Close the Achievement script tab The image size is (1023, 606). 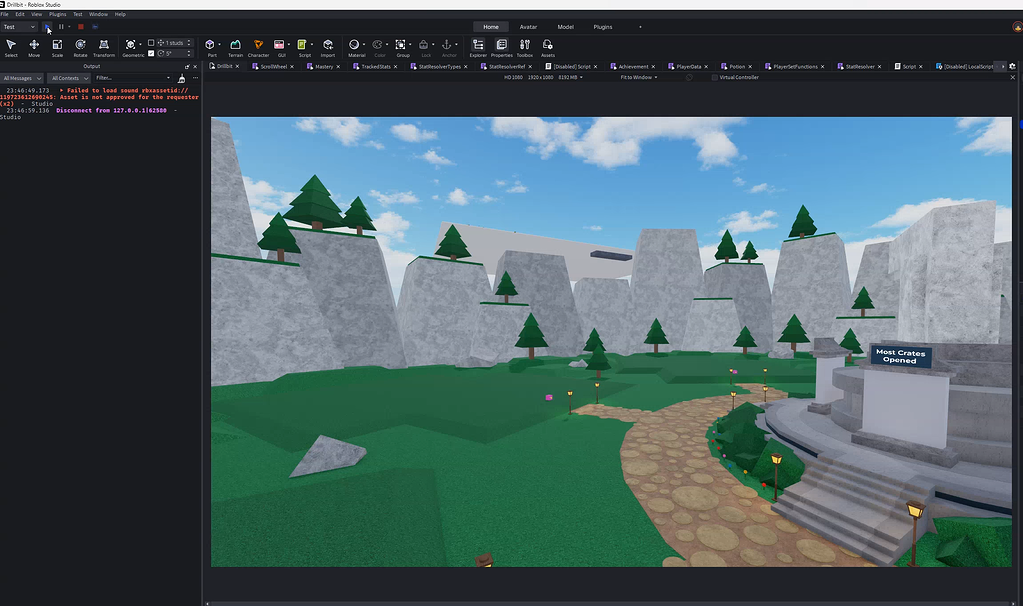[x=653, y=67]
